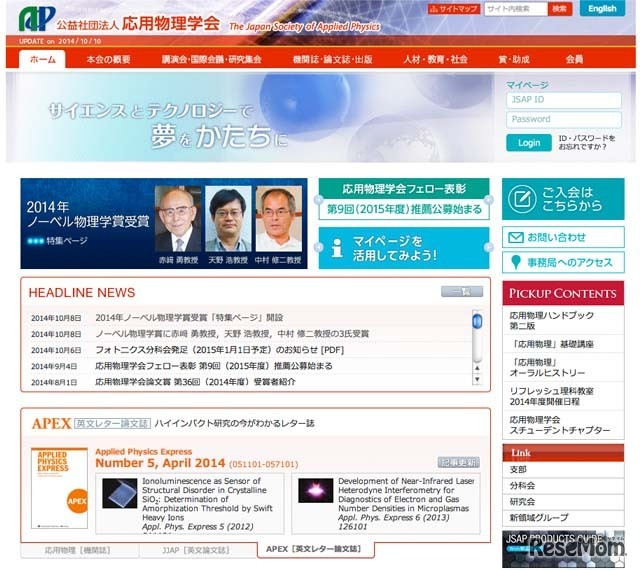Viewport: 640px width, 570px height.
Task: Select the APEX［英文レター論文誌］ tab
Action: [x=315, y=549]
